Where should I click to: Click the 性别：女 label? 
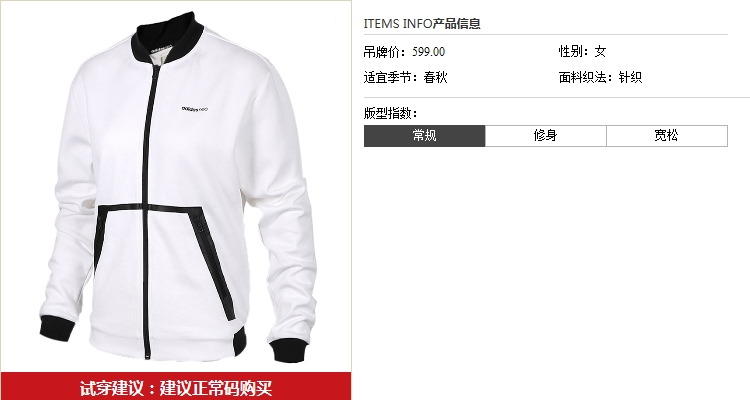(x=583, y=52)
